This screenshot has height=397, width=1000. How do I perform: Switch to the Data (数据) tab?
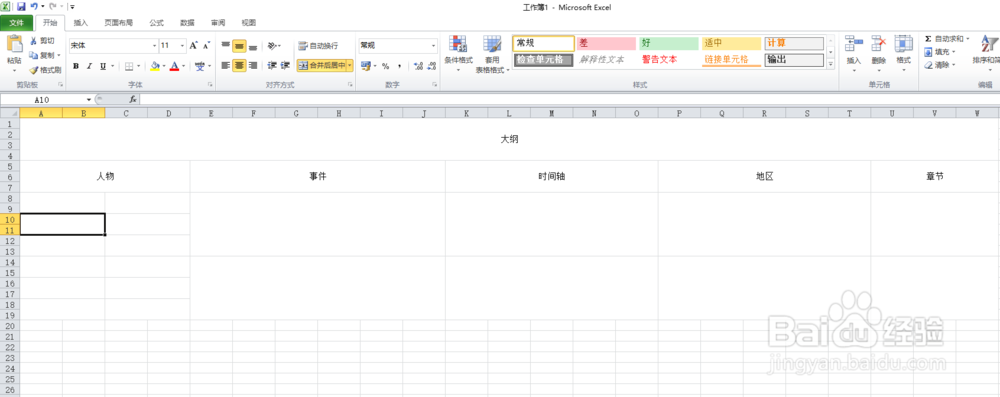pyautogui.click(x=187, y=23)
